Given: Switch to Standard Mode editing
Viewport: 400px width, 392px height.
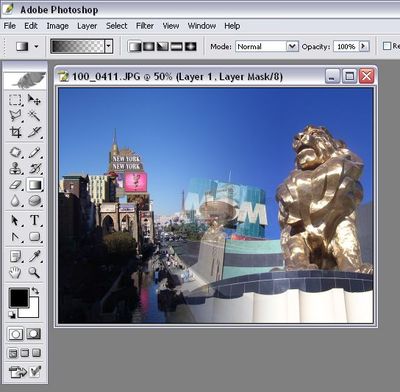Looking at the screenshot, I should (15, 334).
